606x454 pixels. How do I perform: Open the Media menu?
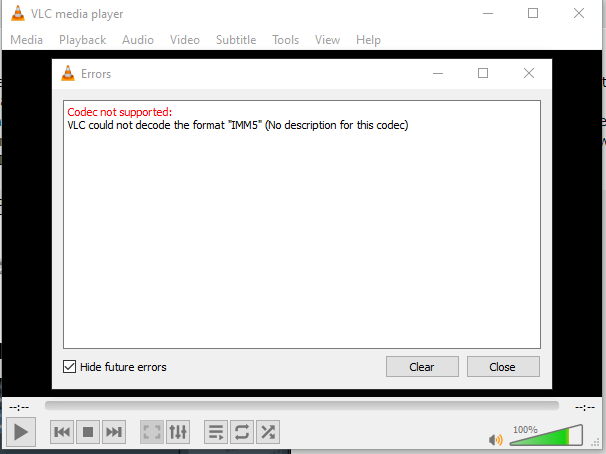(x=26, y=40)
